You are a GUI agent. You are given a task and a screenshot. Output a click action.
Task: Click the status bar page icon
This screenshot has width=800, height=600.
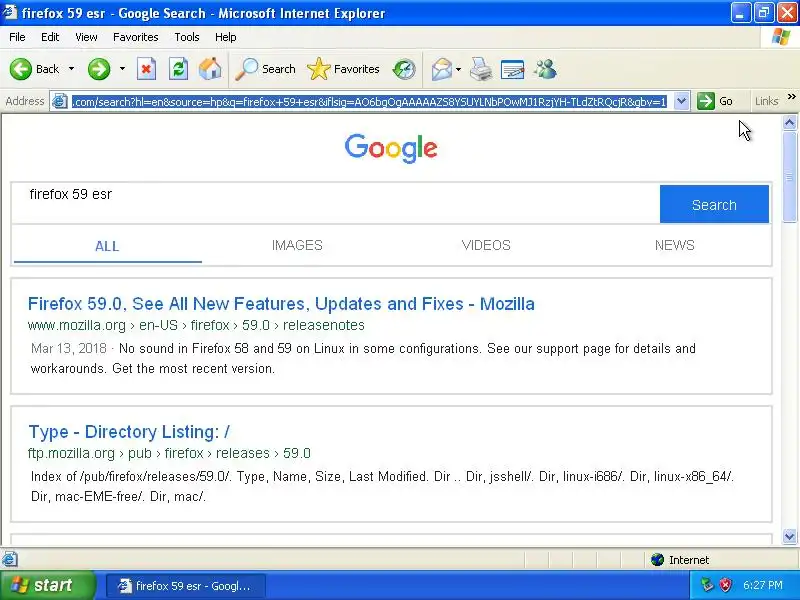pos(10,560)
